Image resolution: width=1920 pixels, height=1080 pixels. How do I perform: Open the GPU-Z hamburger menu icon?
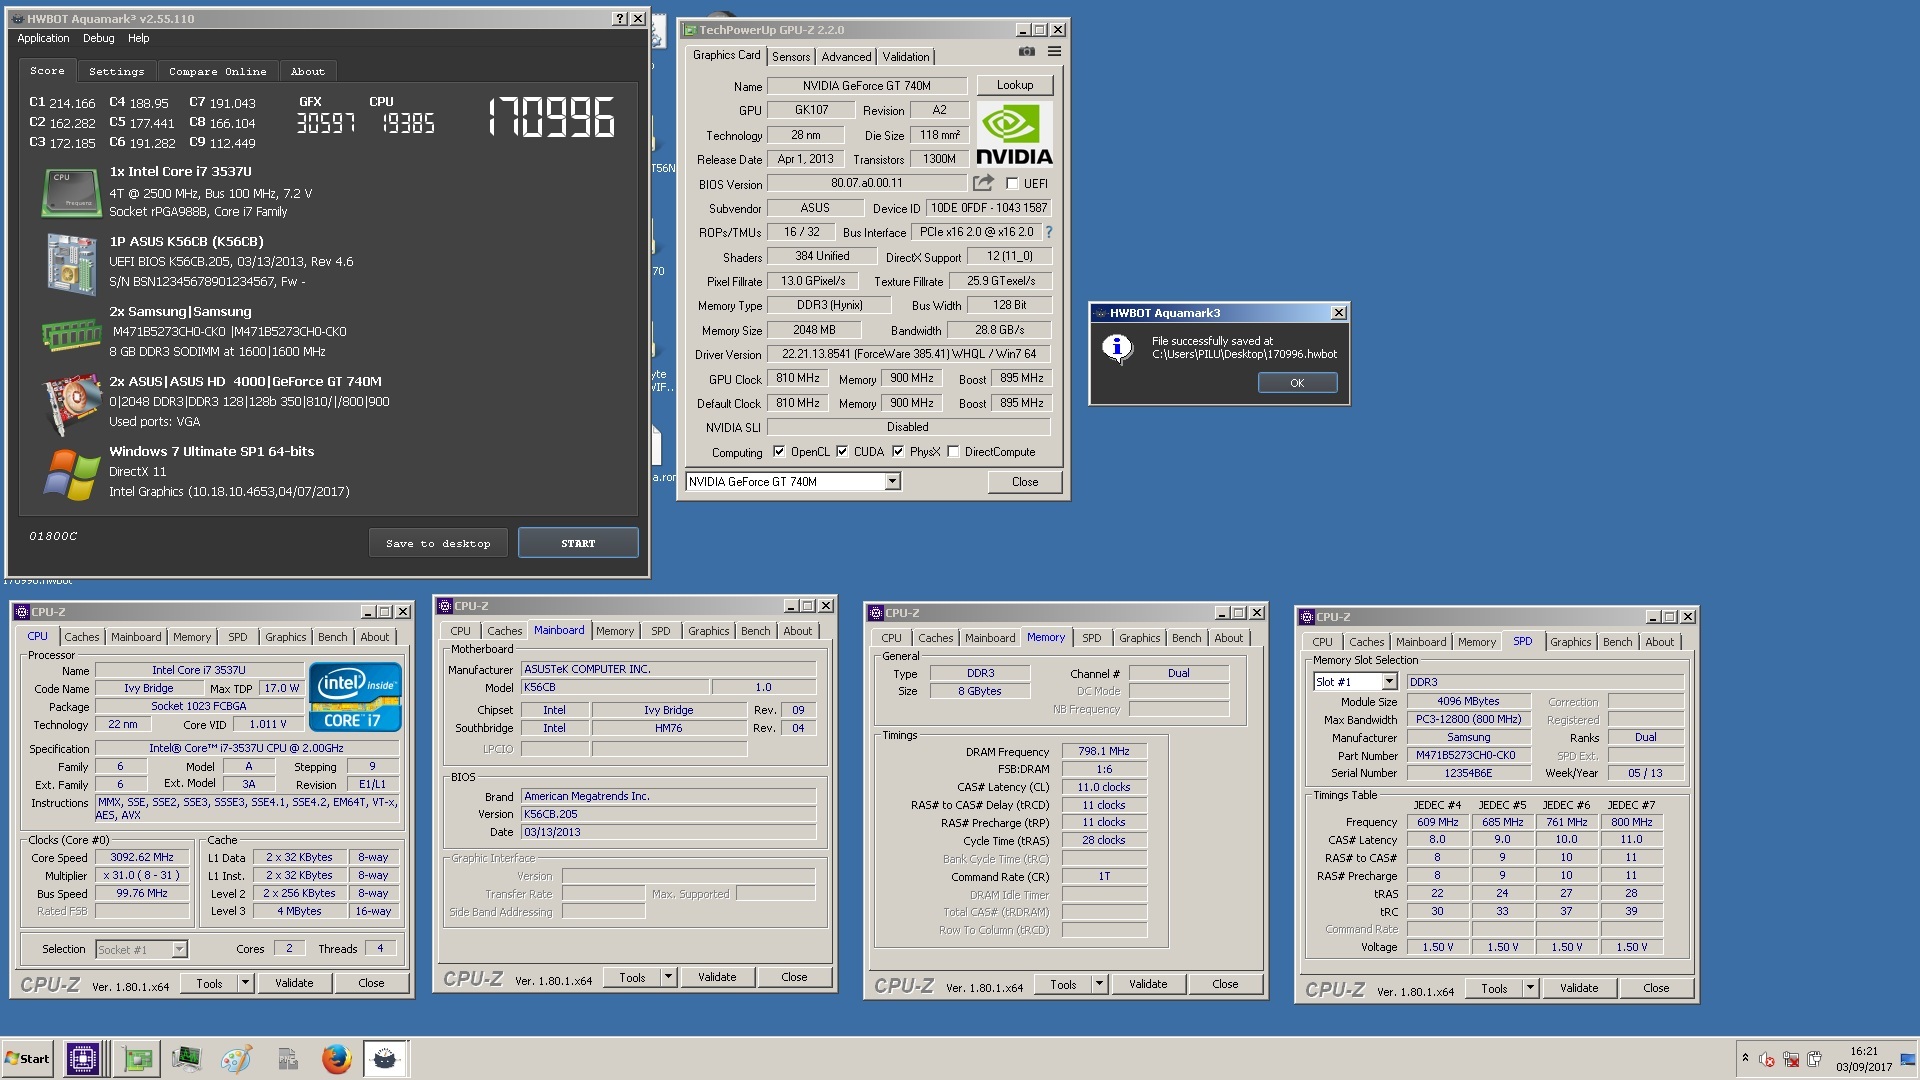click(1054, 52)
